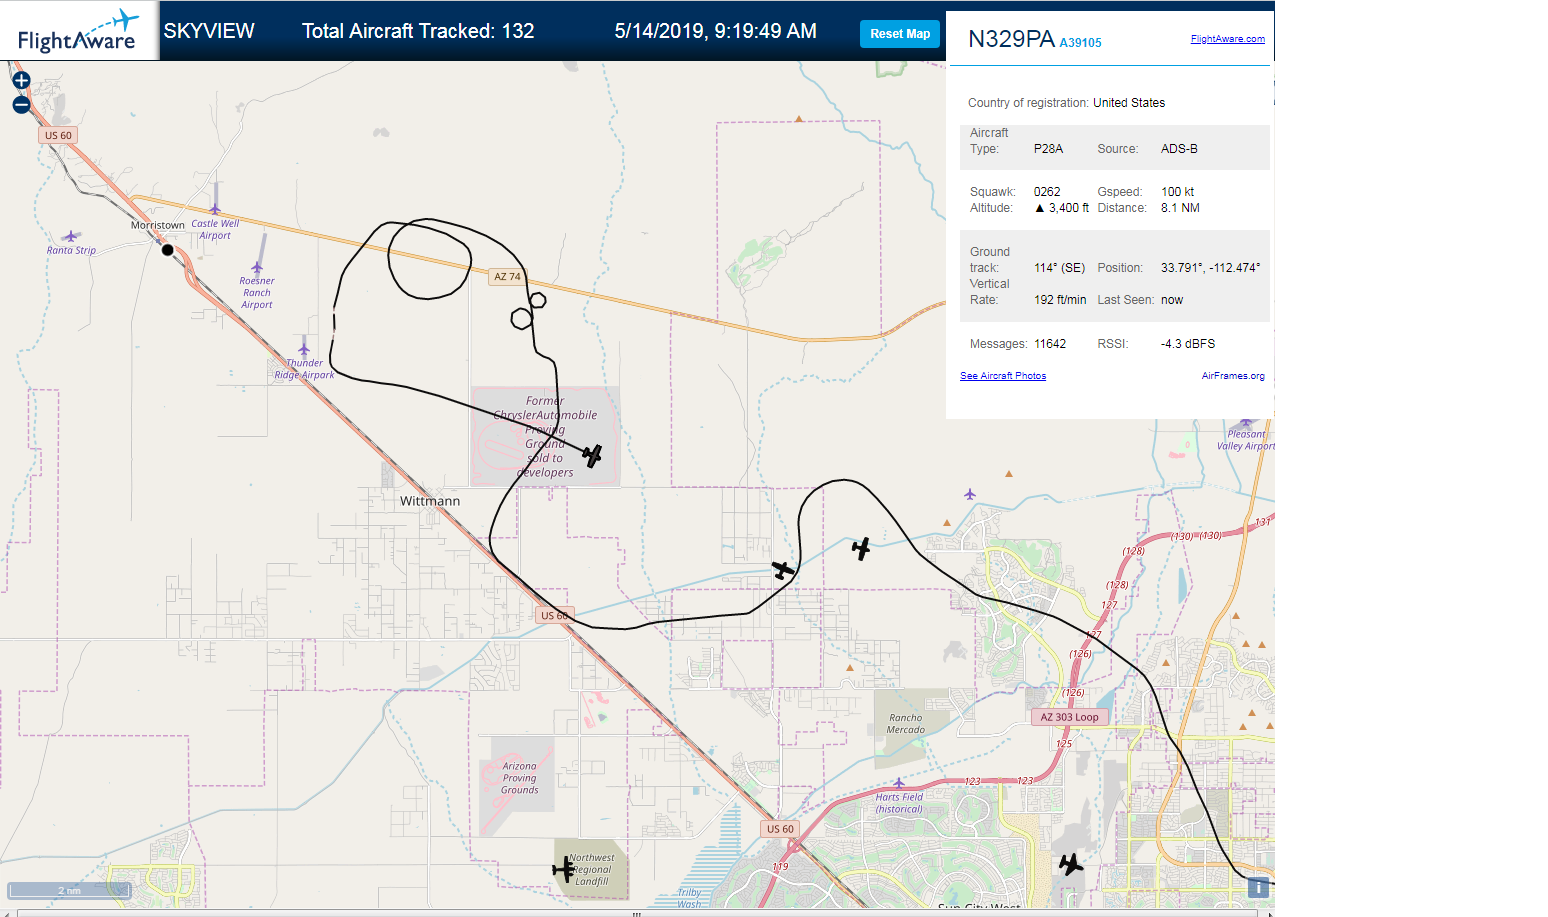Click the groundspeed value 100 kt
This screenshot has height=917, width=1548.
coord(1177,192)
